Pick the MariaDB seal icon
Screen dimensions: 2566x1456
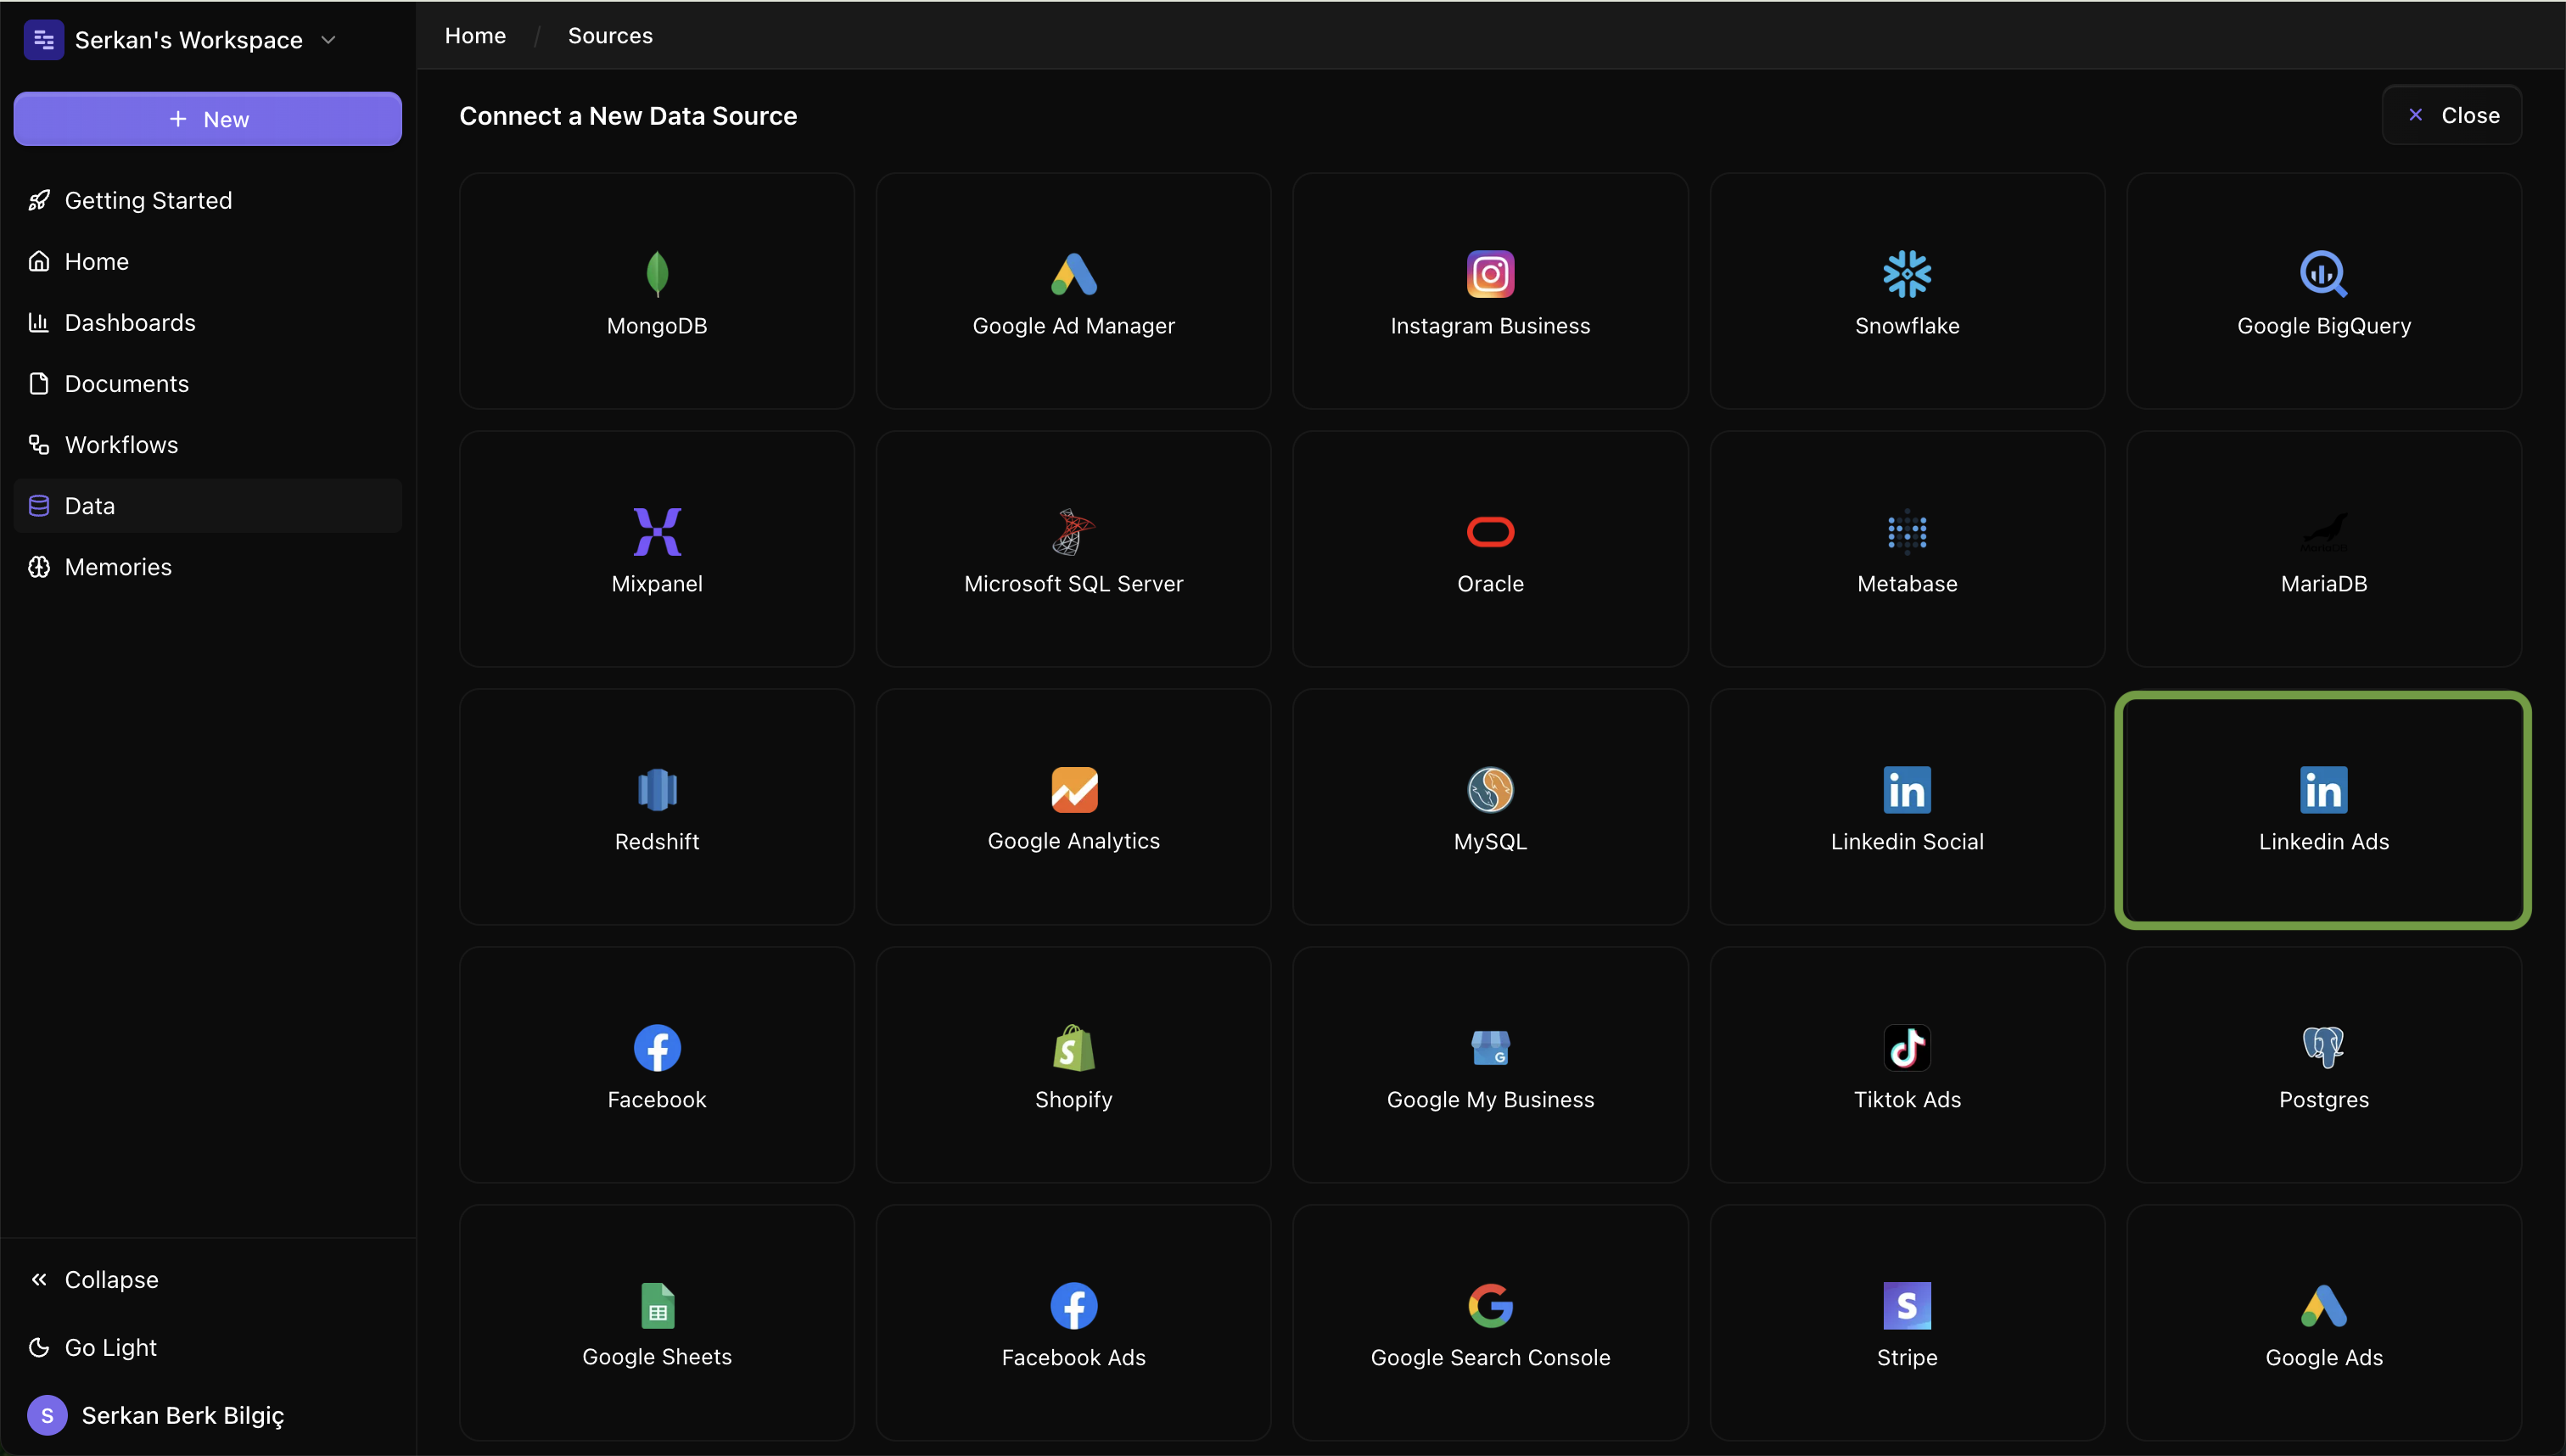(2323, 532)
